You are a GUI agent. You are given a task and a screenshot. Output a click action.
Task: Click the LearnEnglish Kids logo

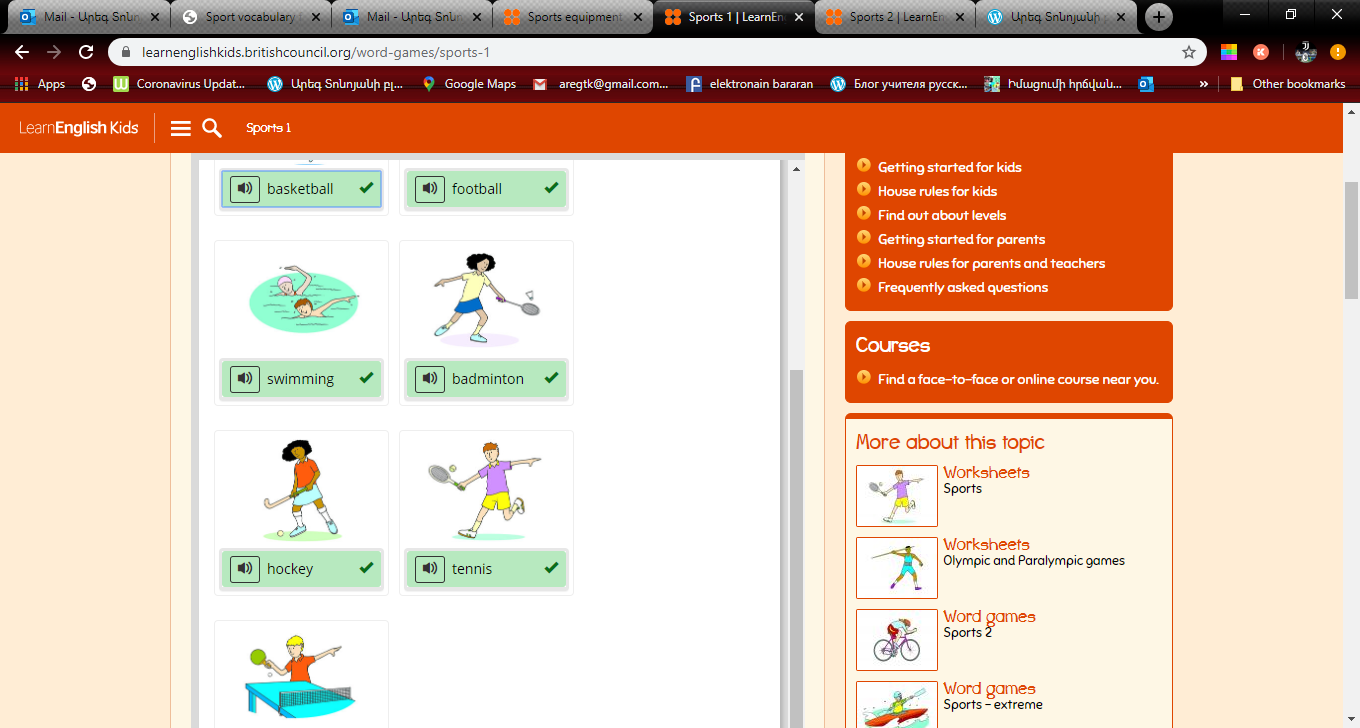coord(78,128)
